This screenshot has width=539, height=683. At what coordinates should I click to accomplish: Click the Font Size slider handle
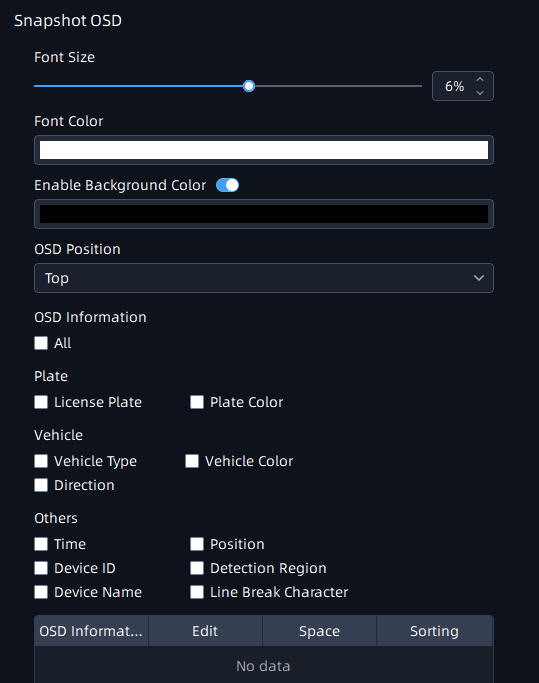(x=249, y=86)
